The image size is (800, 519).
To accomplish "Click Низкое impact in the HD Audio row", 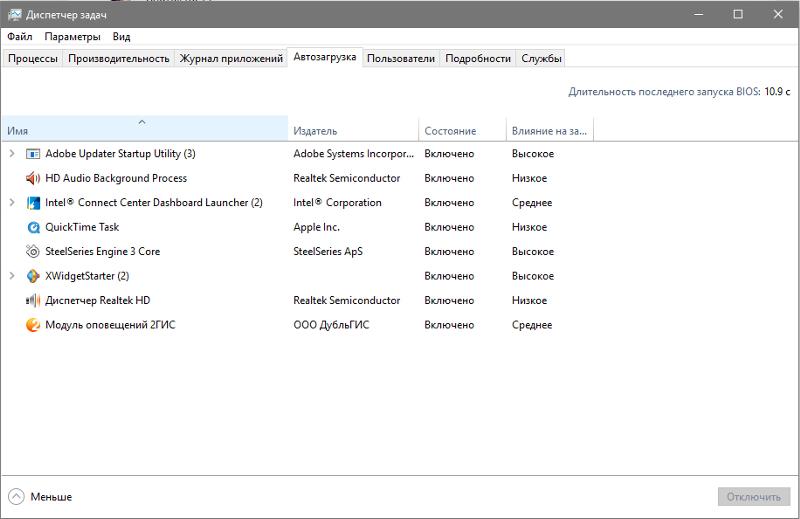I will (529, 178).
